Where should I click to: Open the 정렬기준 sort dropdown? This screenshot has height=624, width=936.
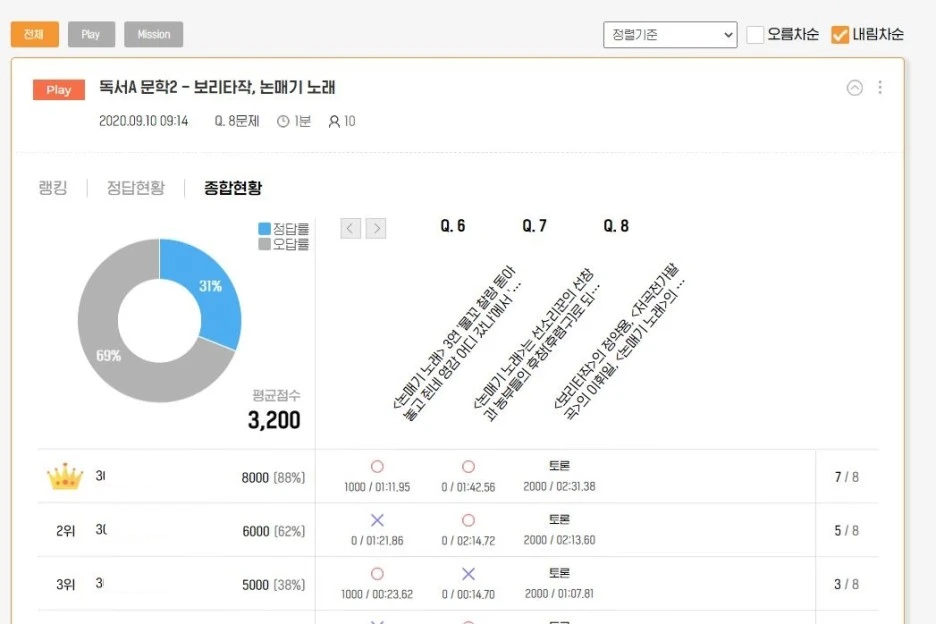point(670,35)
